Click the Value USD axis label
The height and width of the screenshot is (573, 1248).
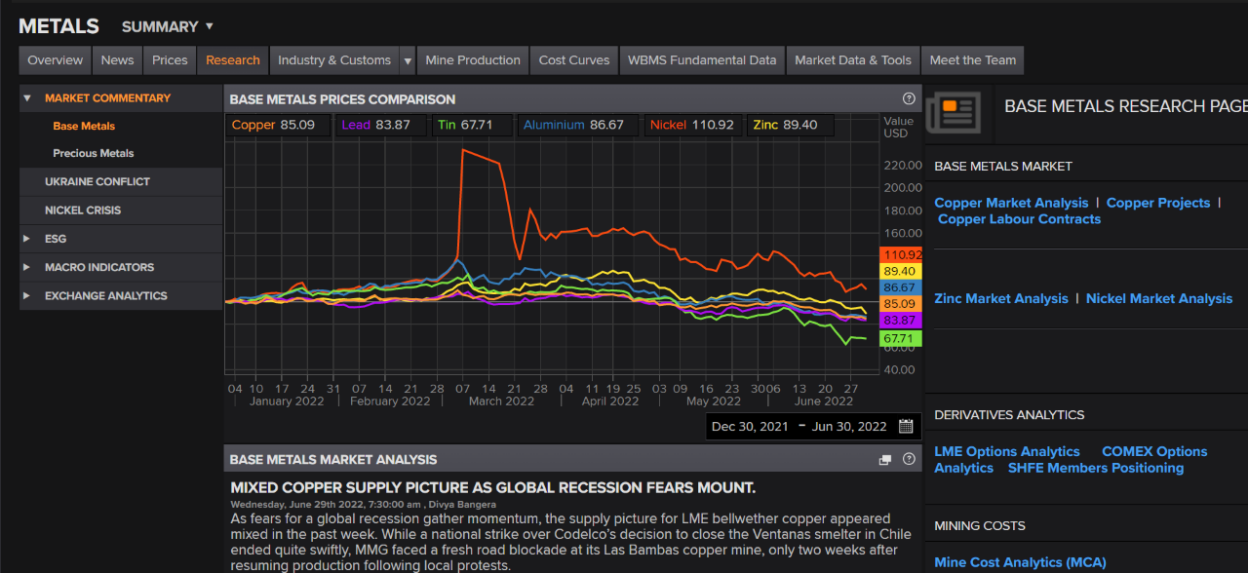pyautogui.click(x=897, y=127)
